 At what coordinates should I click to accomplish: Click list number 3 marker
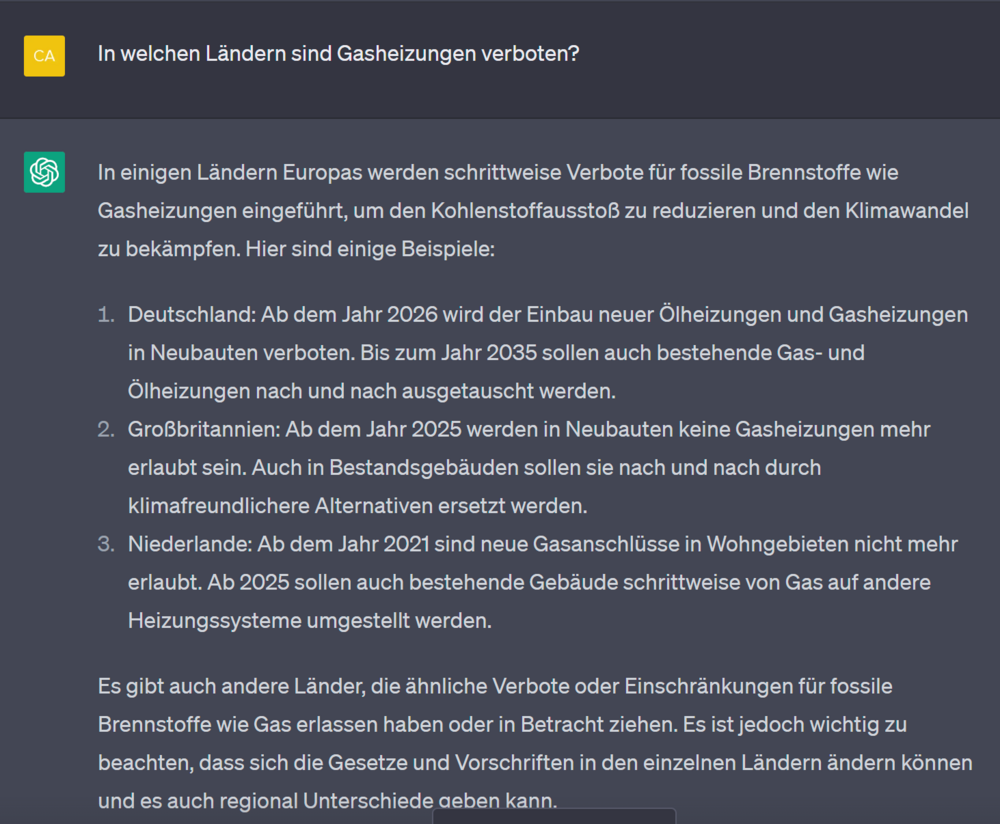[106, 545]
